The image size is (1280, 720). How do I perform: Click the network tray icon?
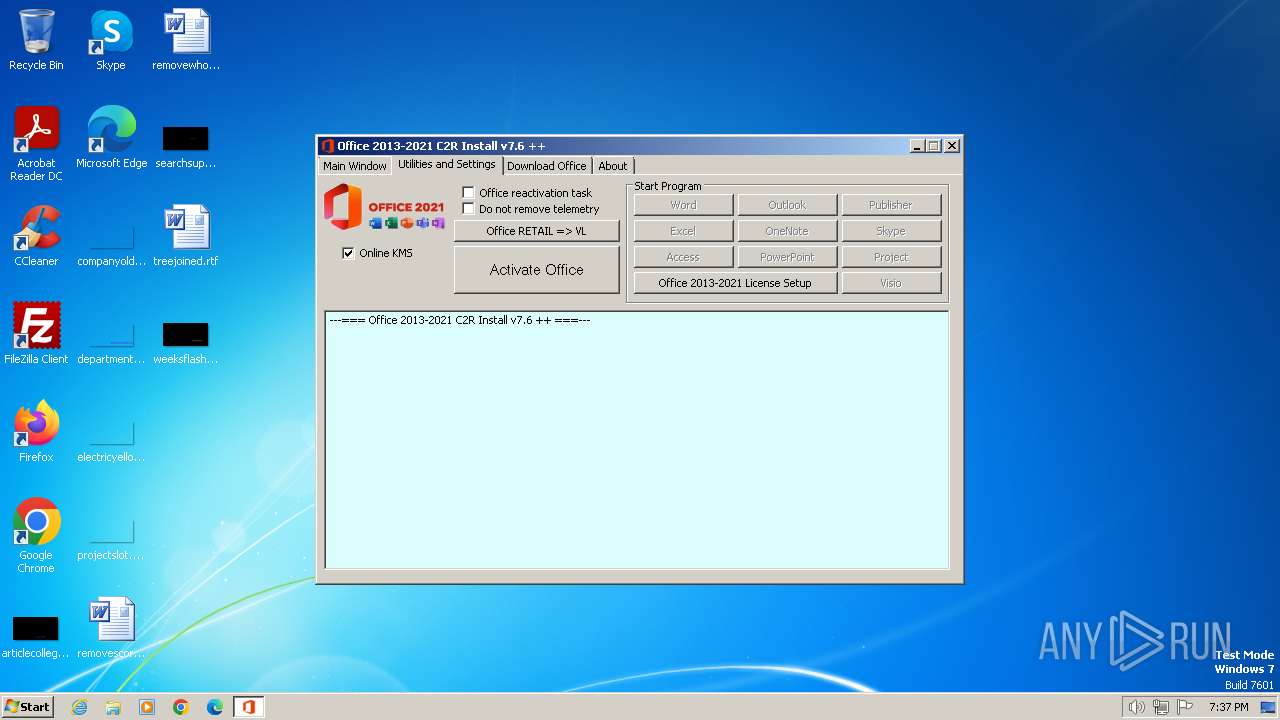[x=1161, y=707]
